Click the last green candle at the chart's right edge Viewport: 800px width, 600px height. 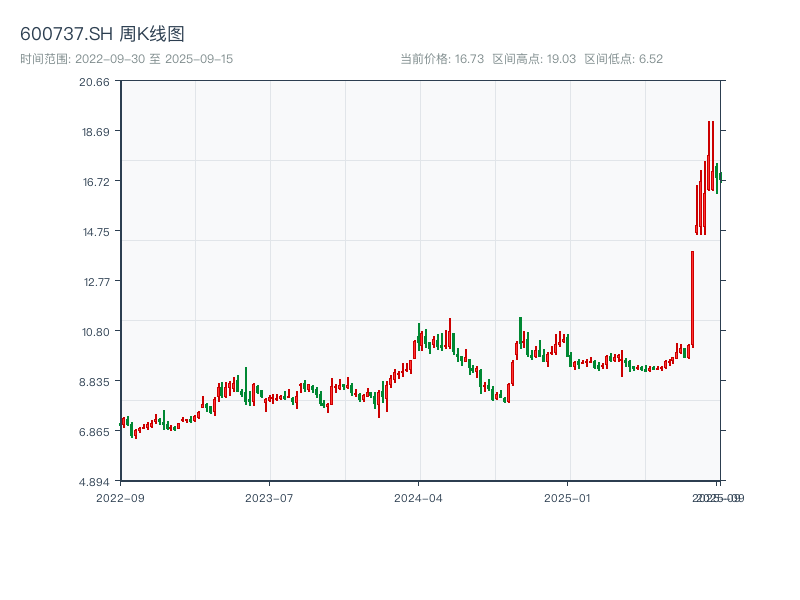720,177
